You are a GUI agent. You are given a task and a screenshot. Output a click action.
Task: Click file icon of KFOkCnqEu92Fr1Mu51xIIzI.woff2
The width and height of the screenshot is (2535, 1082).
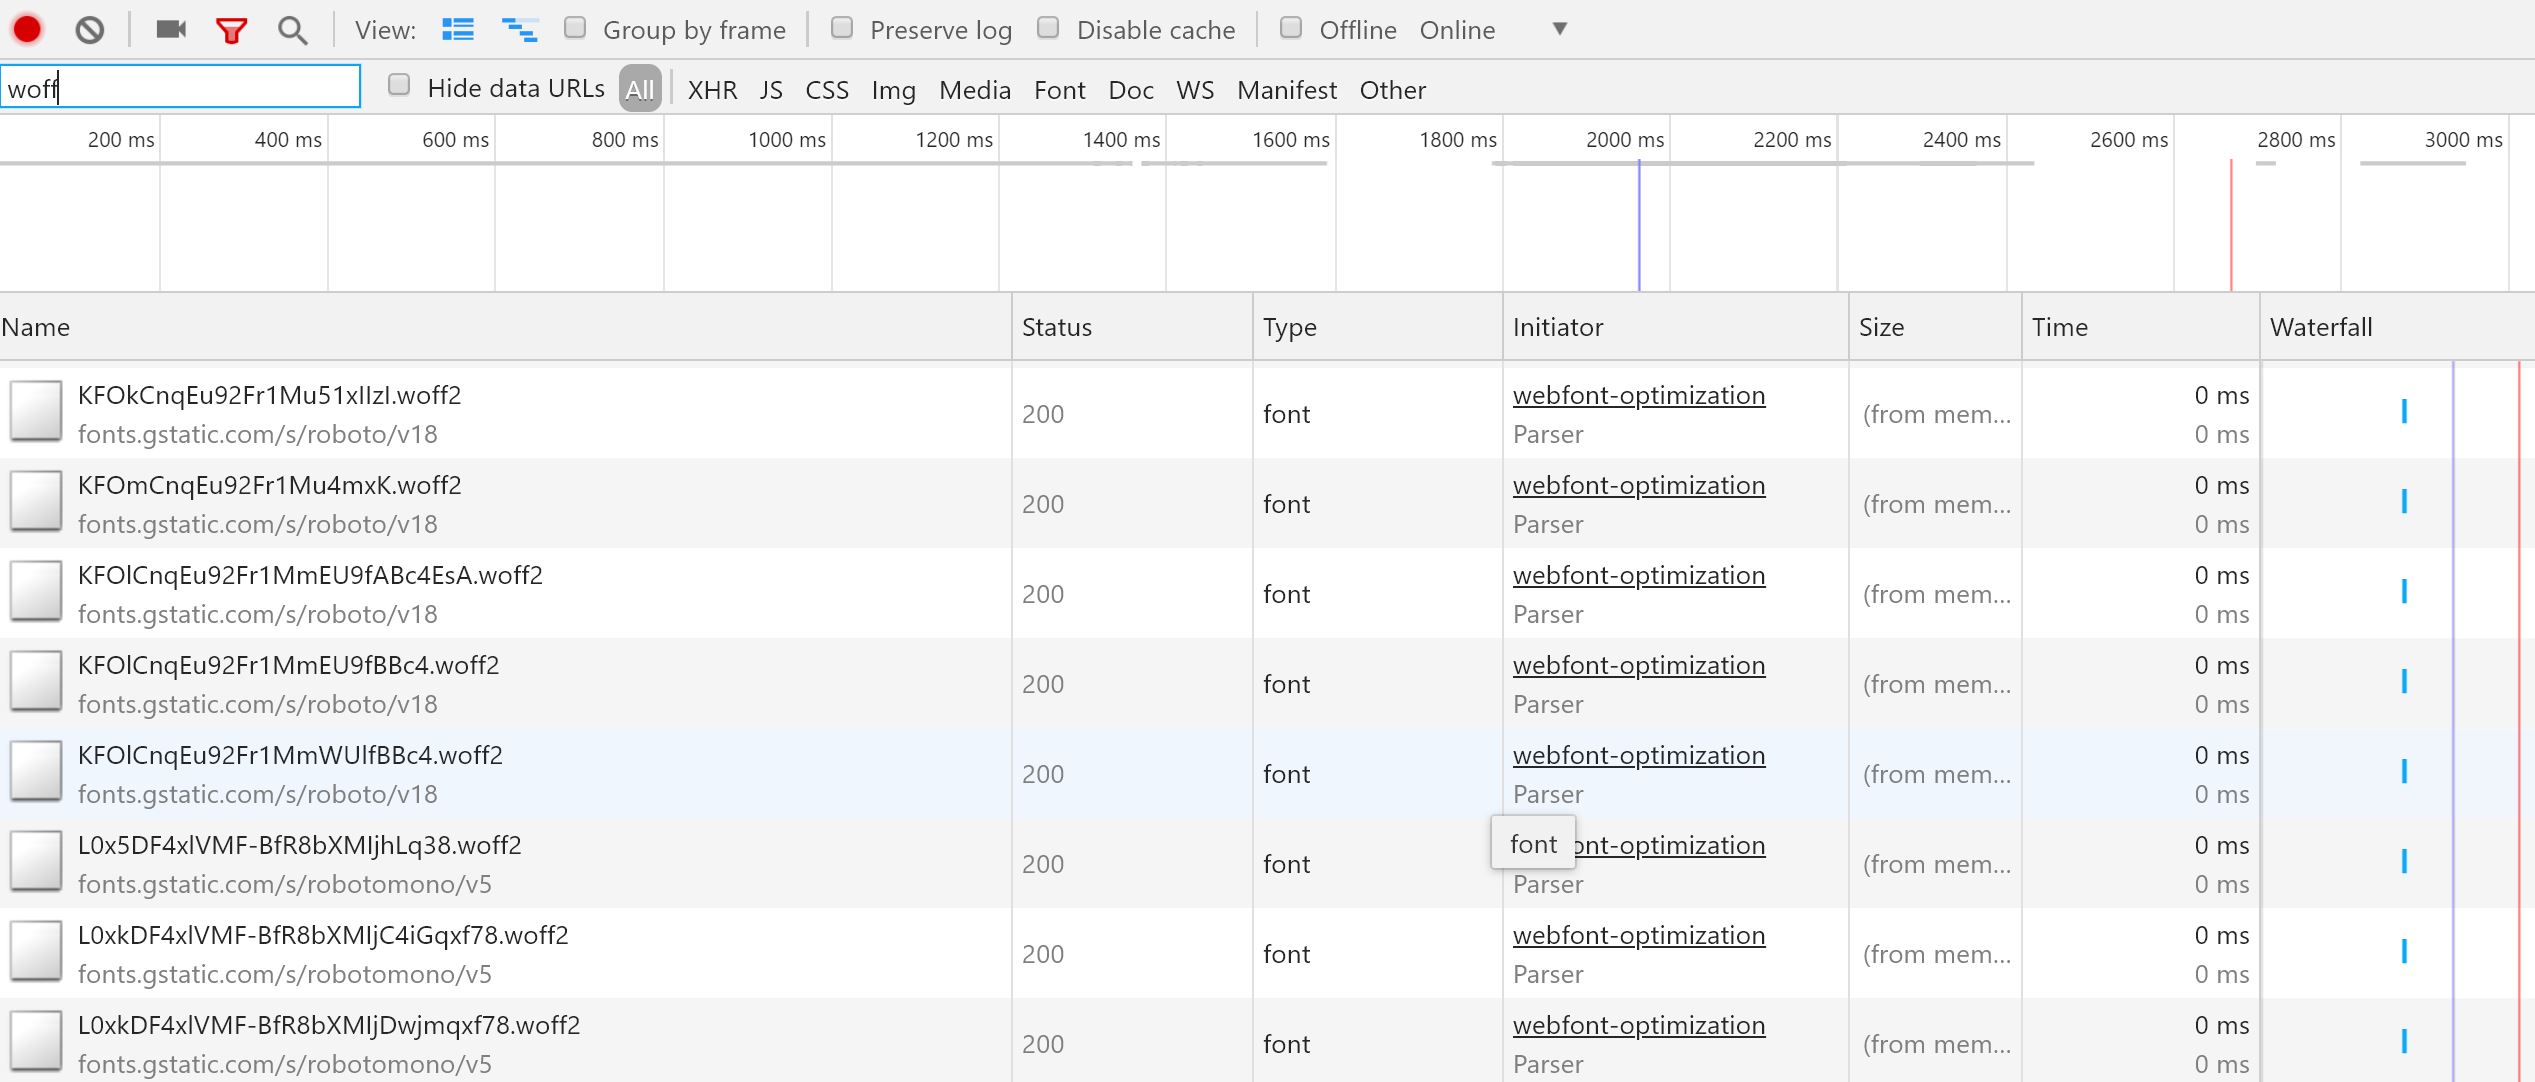click(x=36, y=410)
